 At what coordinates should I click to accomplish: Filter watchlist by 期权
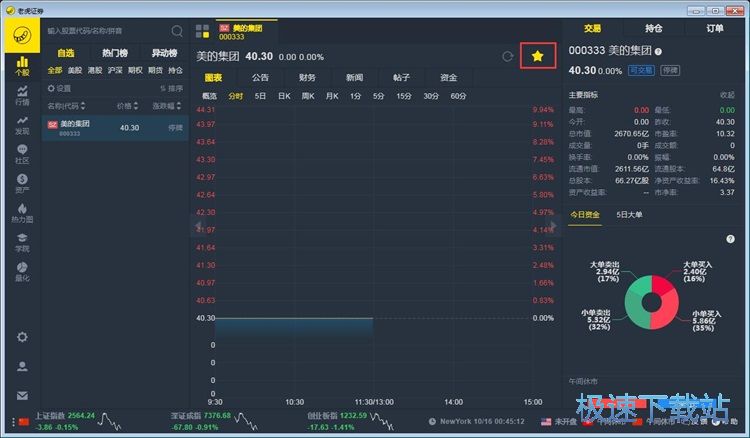coord(135,70)
